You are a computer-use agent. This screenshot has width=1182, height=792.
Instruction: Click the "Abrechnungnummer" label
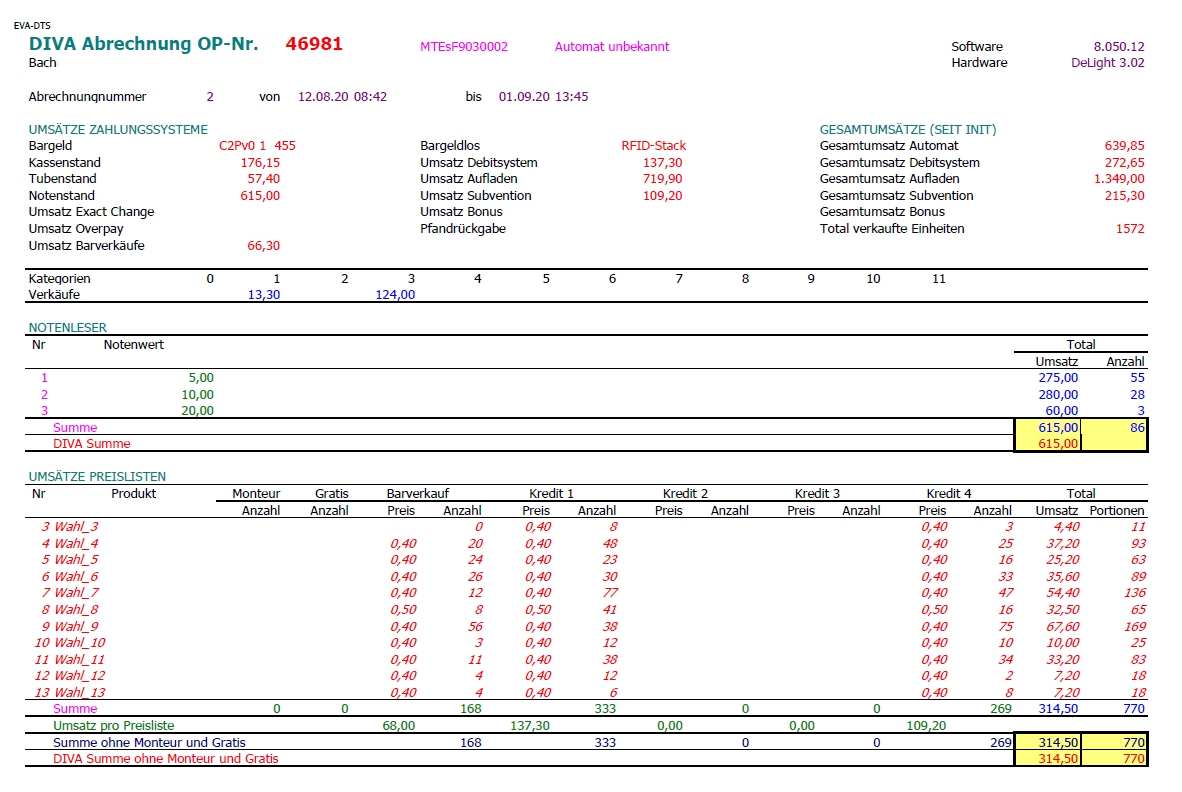87,96
